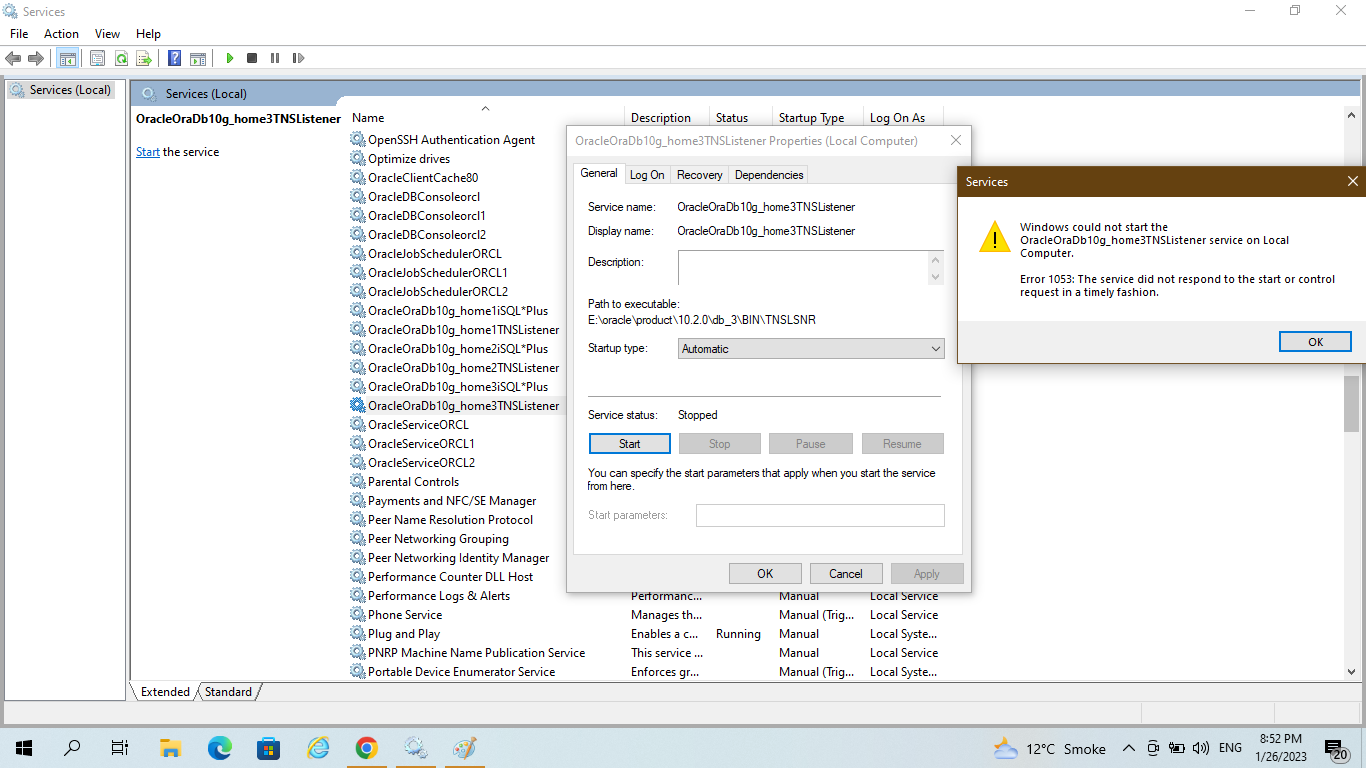Screen dimensions: 1366x768
Task: Click gear icon next to OracleServiceORCL2
Action: click(x=358, y=463)
